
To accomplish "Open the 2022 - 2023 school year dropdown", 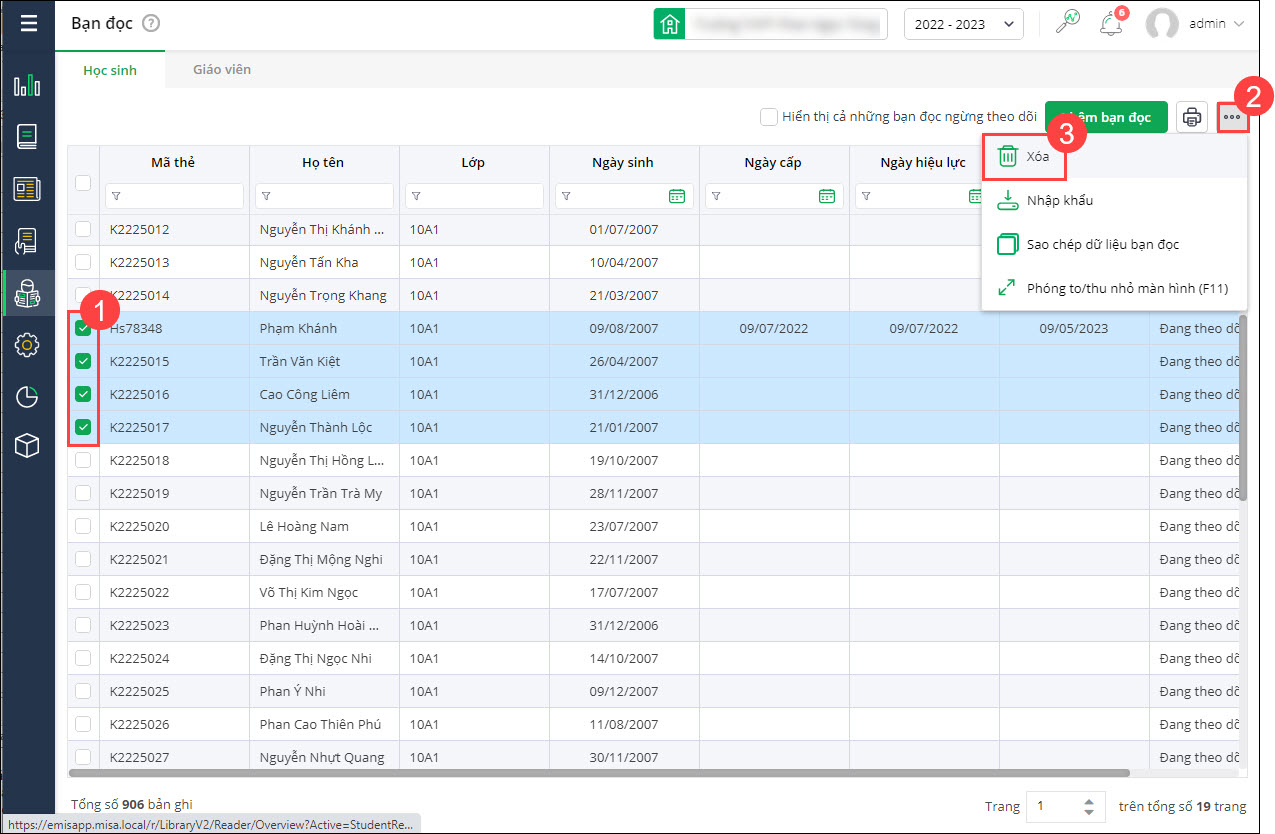I will click(x=963, y=24).
